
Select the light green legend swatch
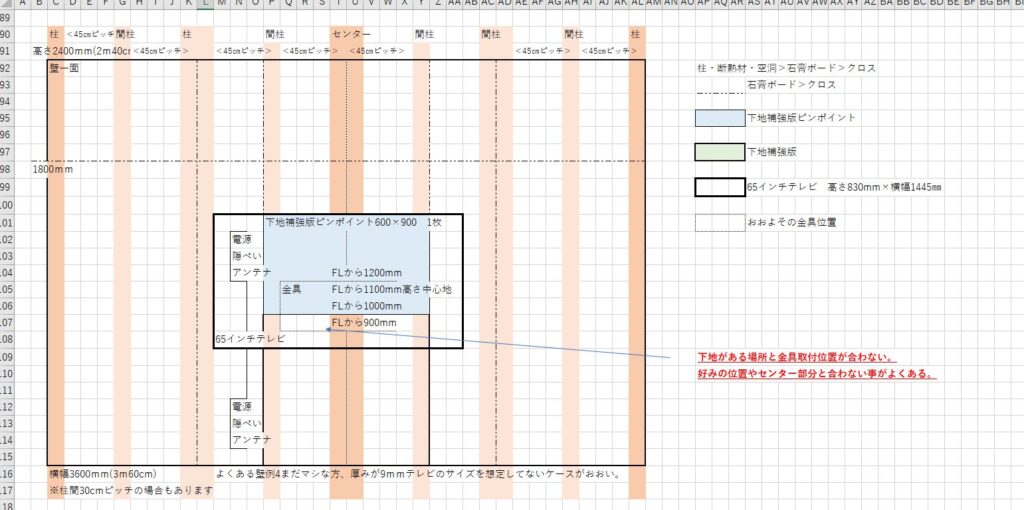pos(720,152)
